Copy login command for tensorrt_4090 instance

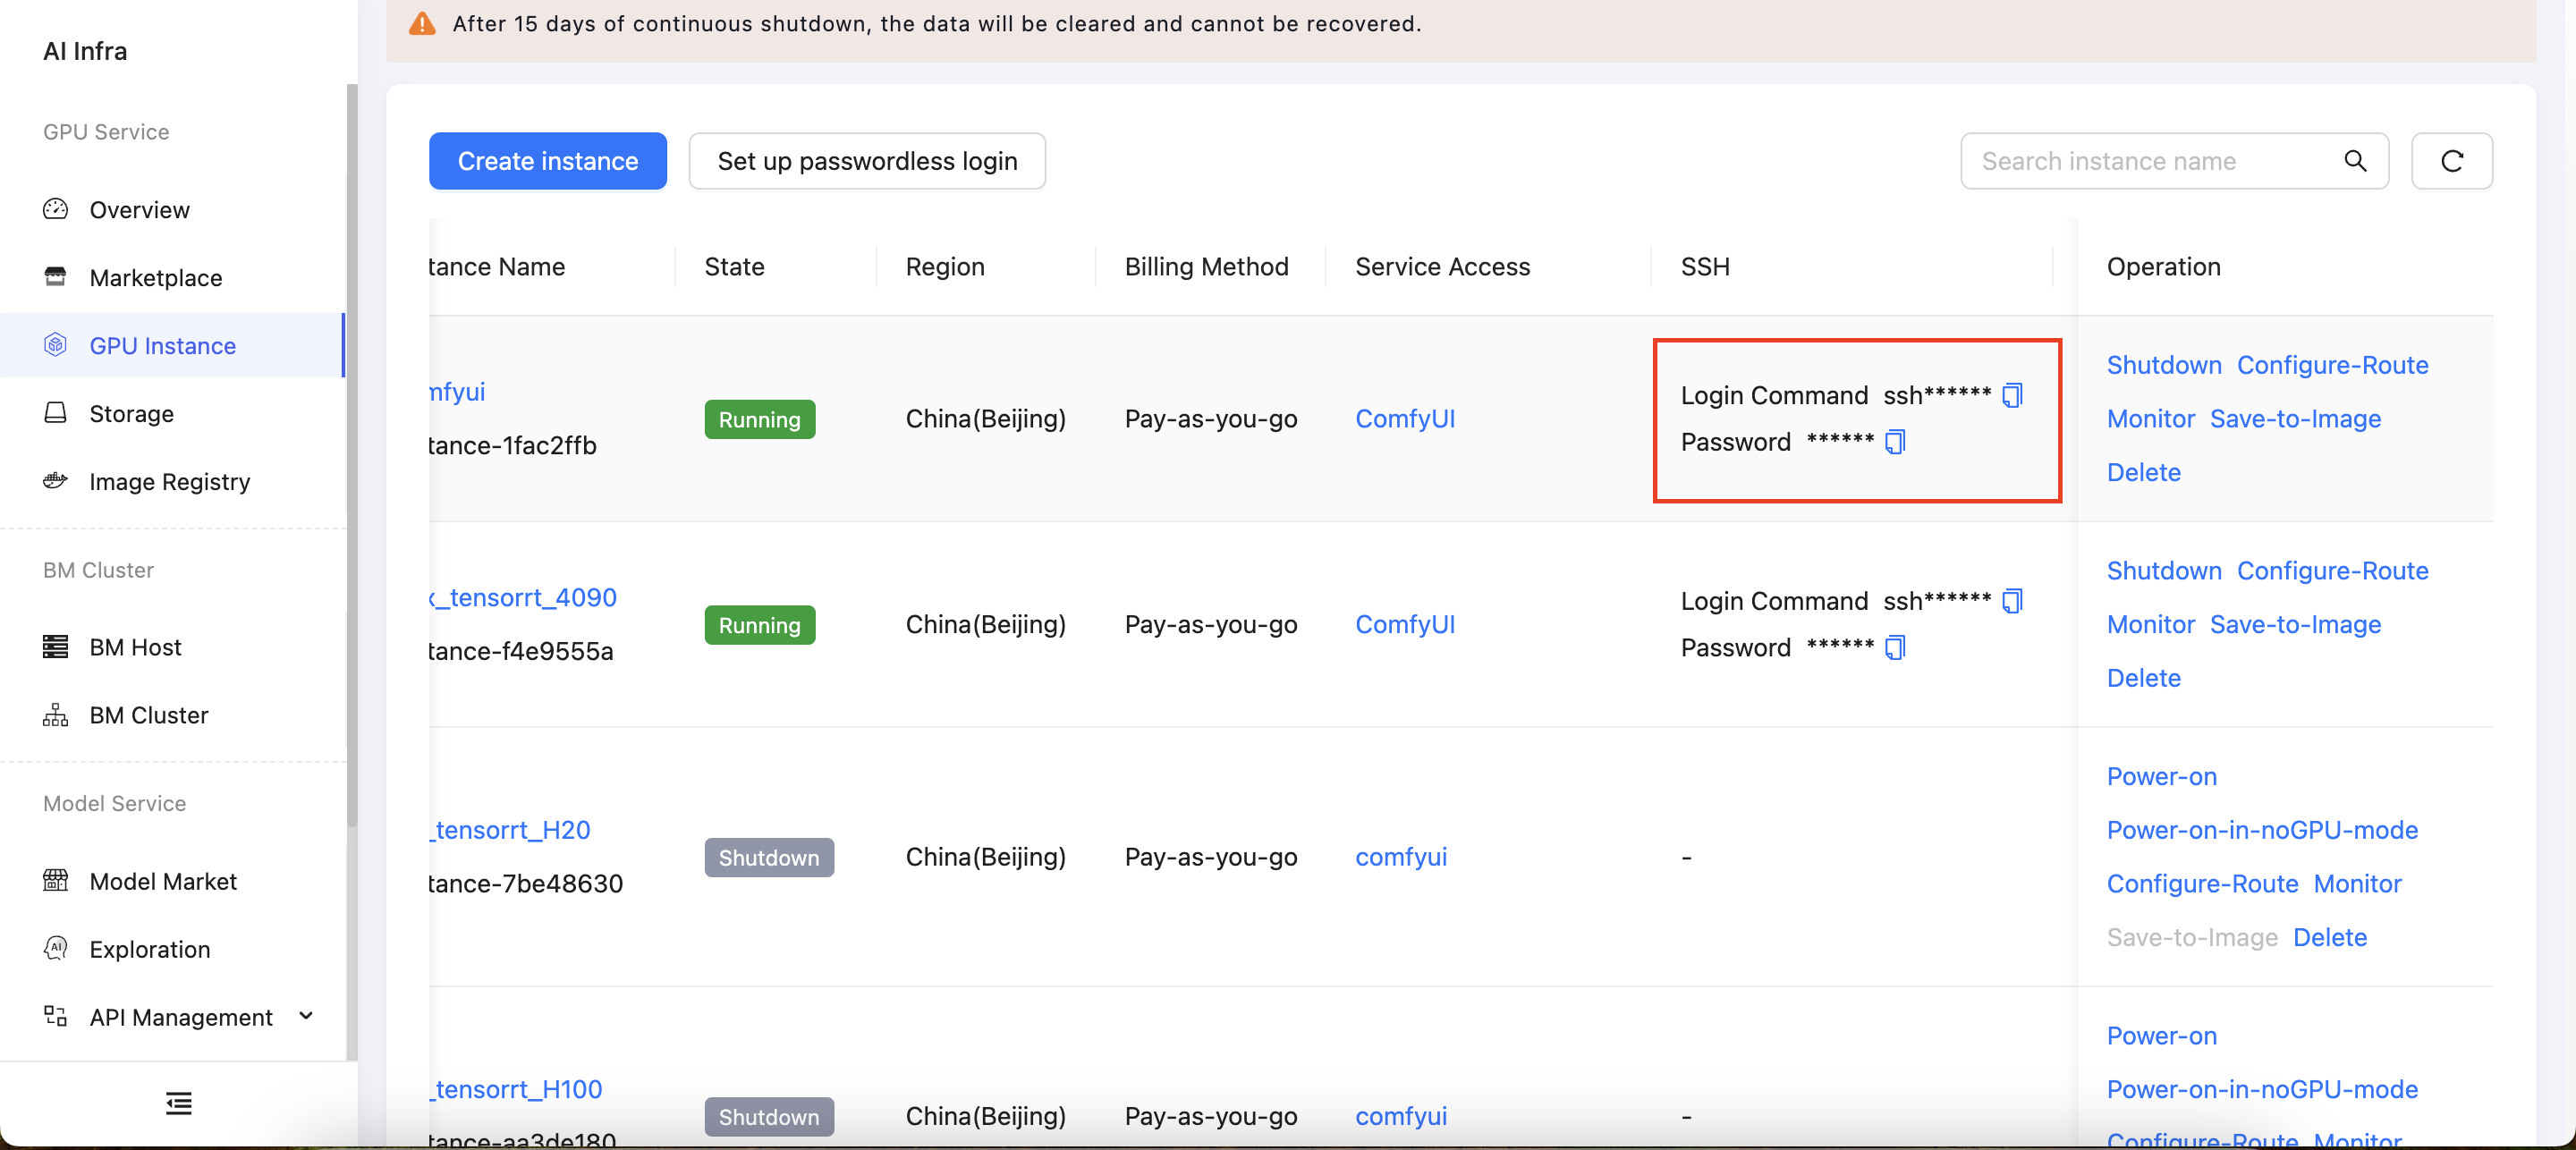click(x=2013, y=601)
